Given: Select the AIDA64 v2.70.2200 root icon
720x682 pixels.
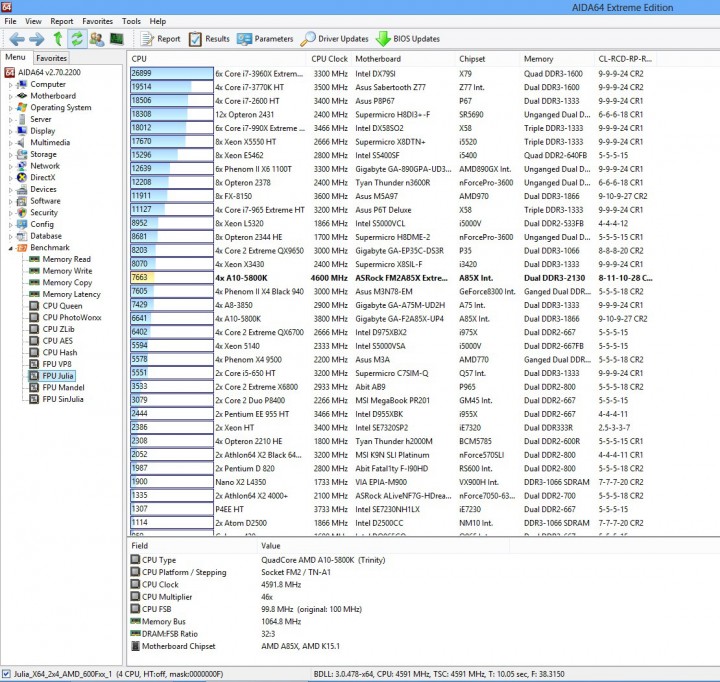Looking at the screenshot, I should point(9,72).
